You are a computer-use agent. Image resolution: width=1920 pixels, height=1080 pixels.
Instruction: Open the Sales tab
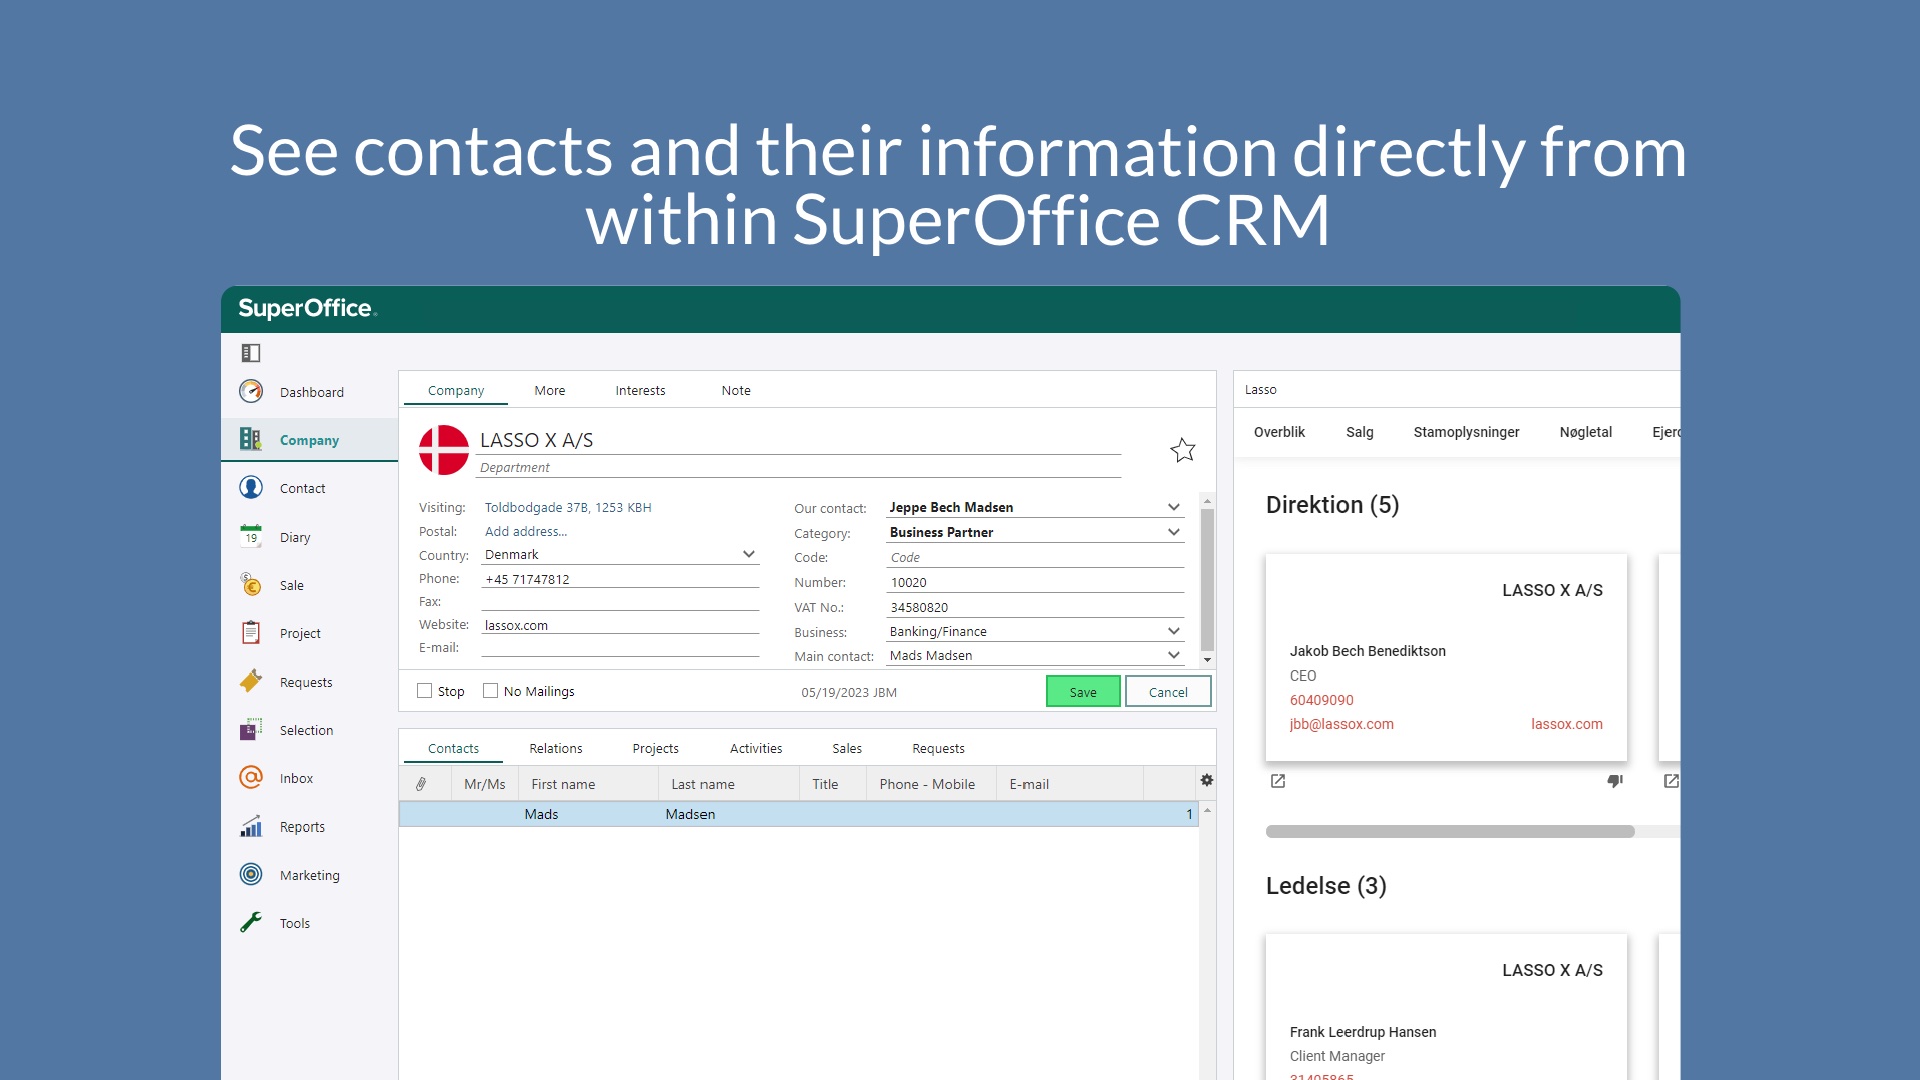coord(847,748)
